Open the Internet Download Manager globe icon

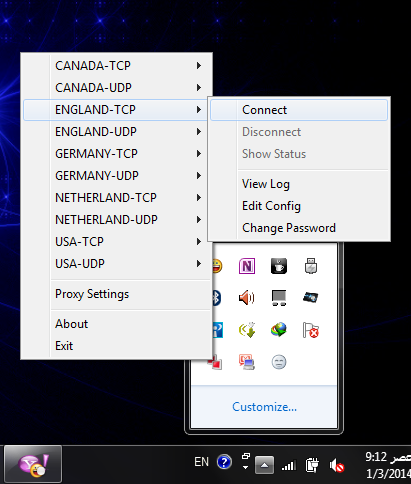point(279,330)
